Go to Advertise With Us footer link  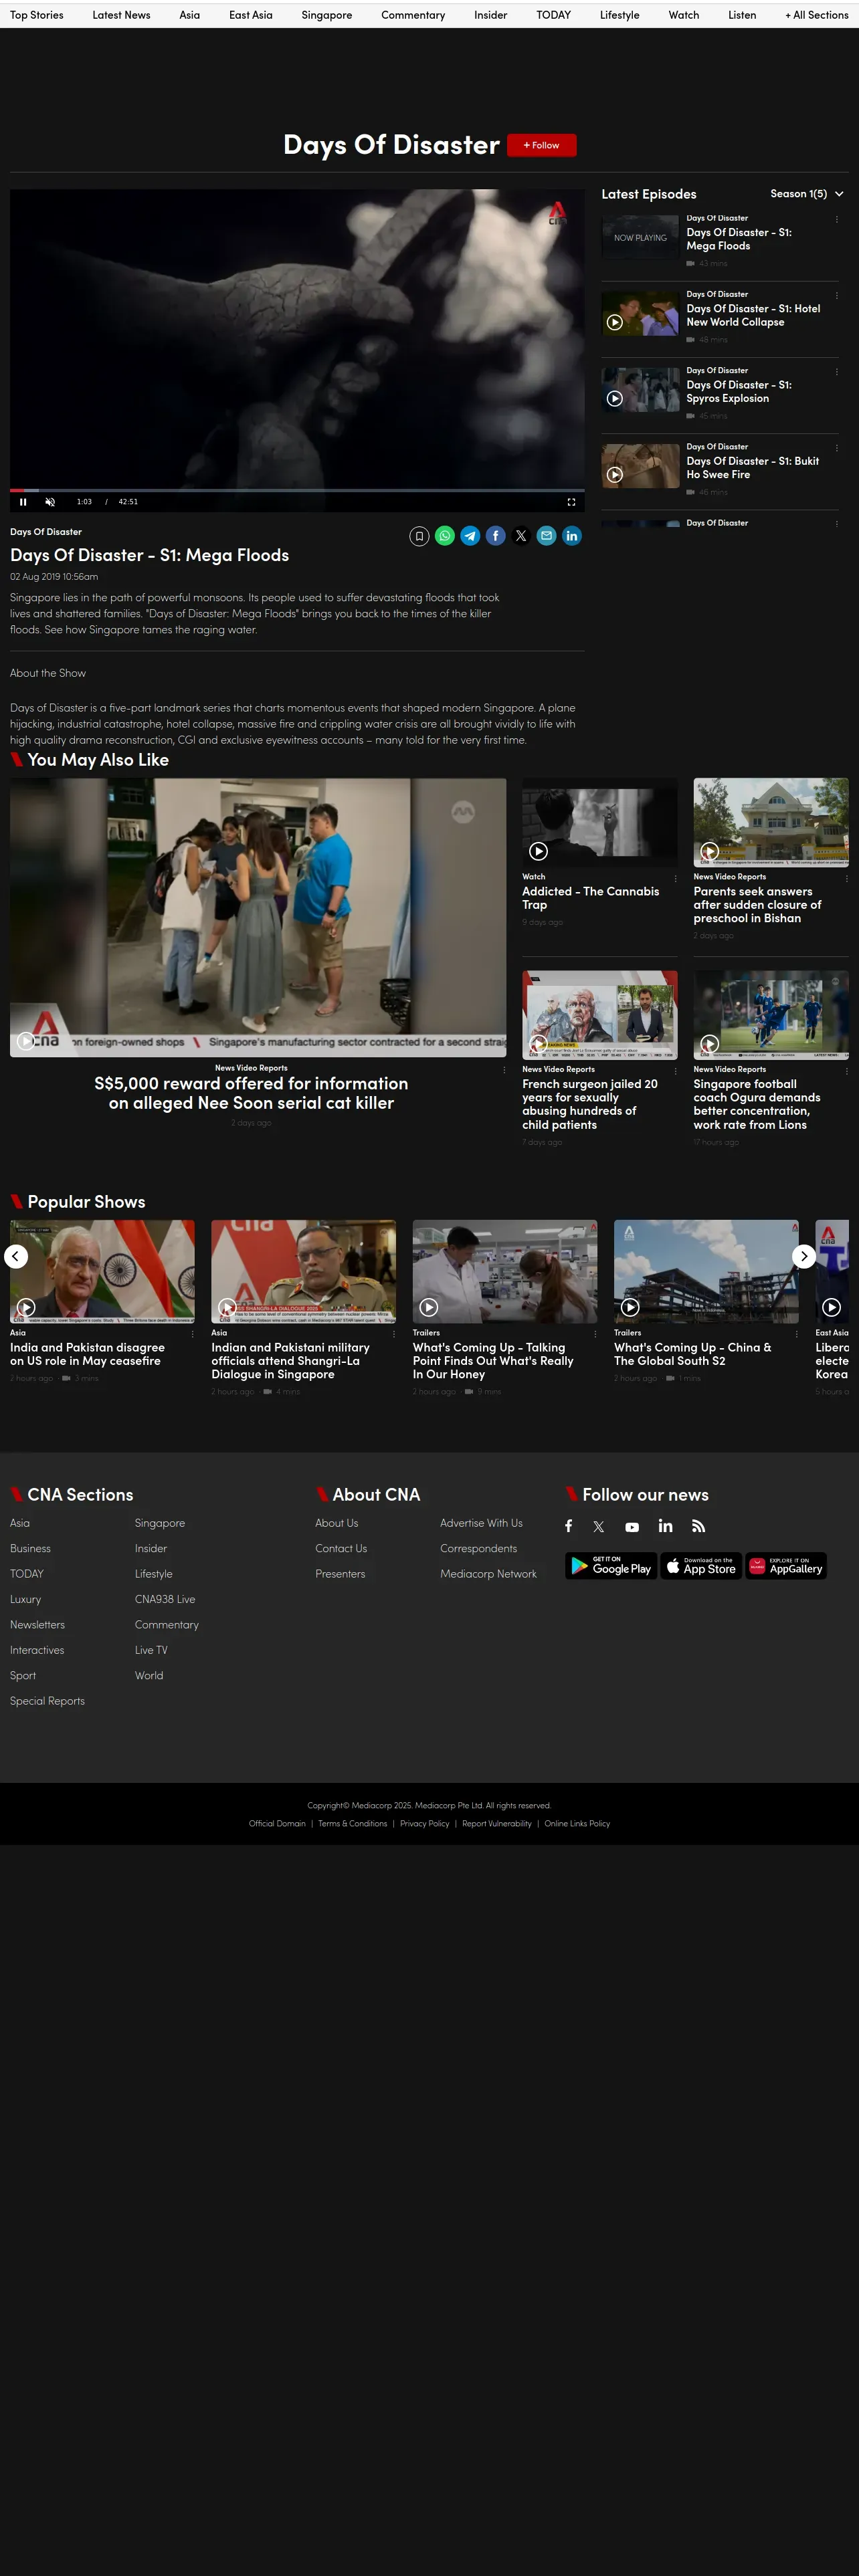click(481, 1523)
